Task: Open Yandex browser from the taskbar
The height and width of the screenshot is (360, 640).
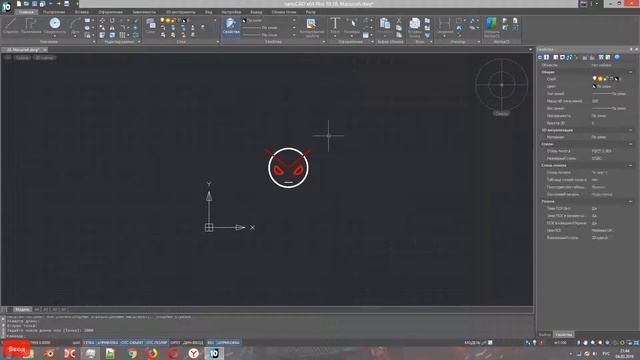Action: tap(193, 353)
